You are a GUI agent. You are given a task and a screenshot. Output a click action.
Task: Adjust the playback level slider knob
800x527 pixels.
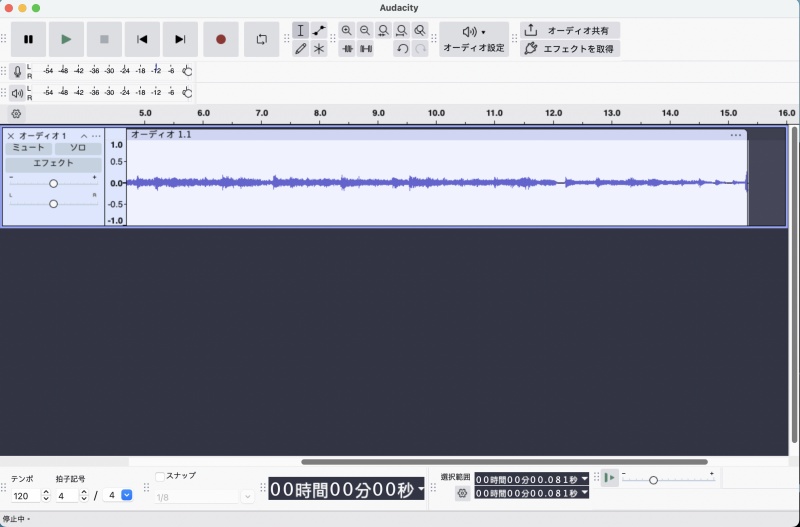tap(188, 93)
